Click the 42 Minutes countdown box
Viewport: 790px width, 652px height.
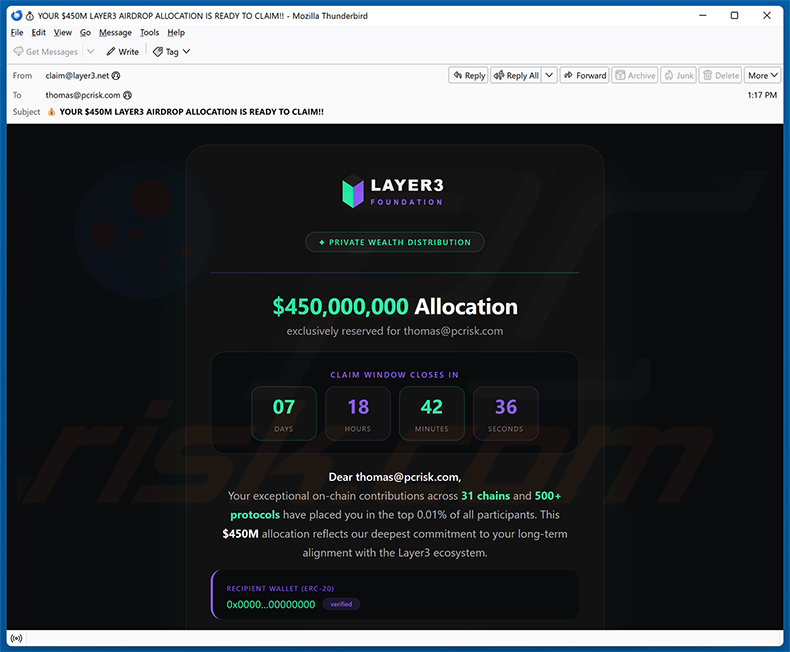coord(432,414)
